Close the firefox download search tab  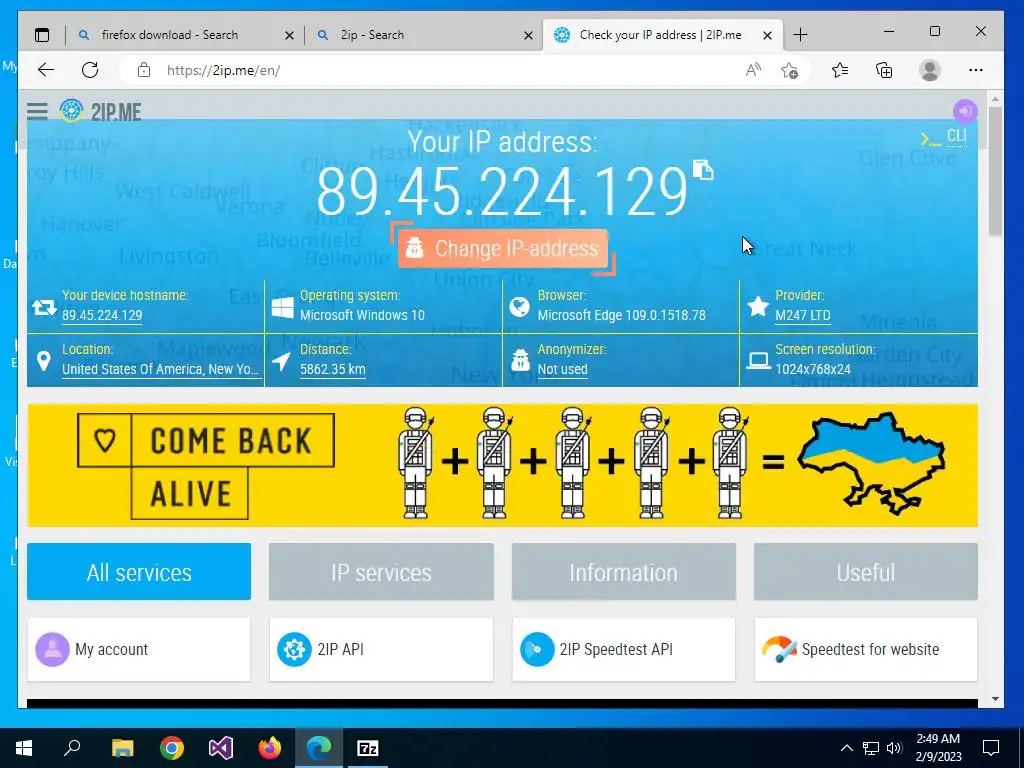pos(289,35)
